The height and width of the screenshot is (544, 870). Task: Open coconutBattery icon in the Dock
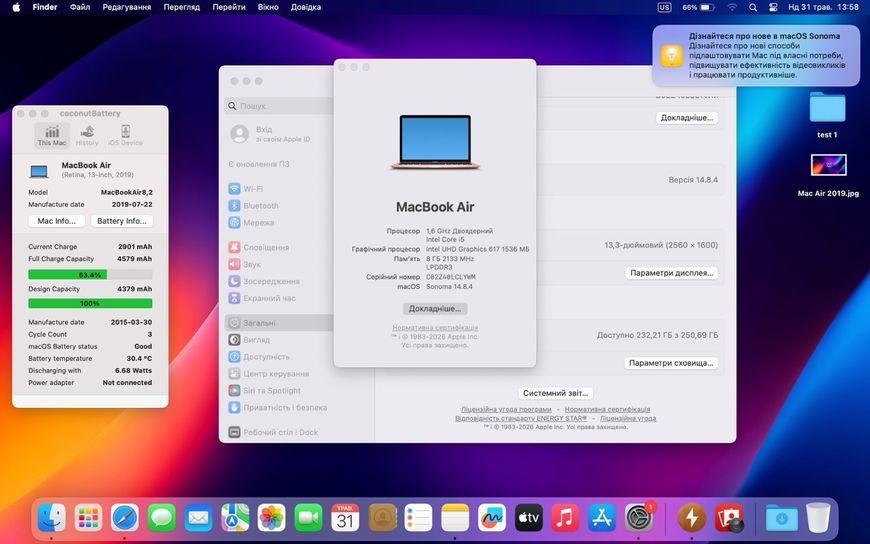coord(691,518)
